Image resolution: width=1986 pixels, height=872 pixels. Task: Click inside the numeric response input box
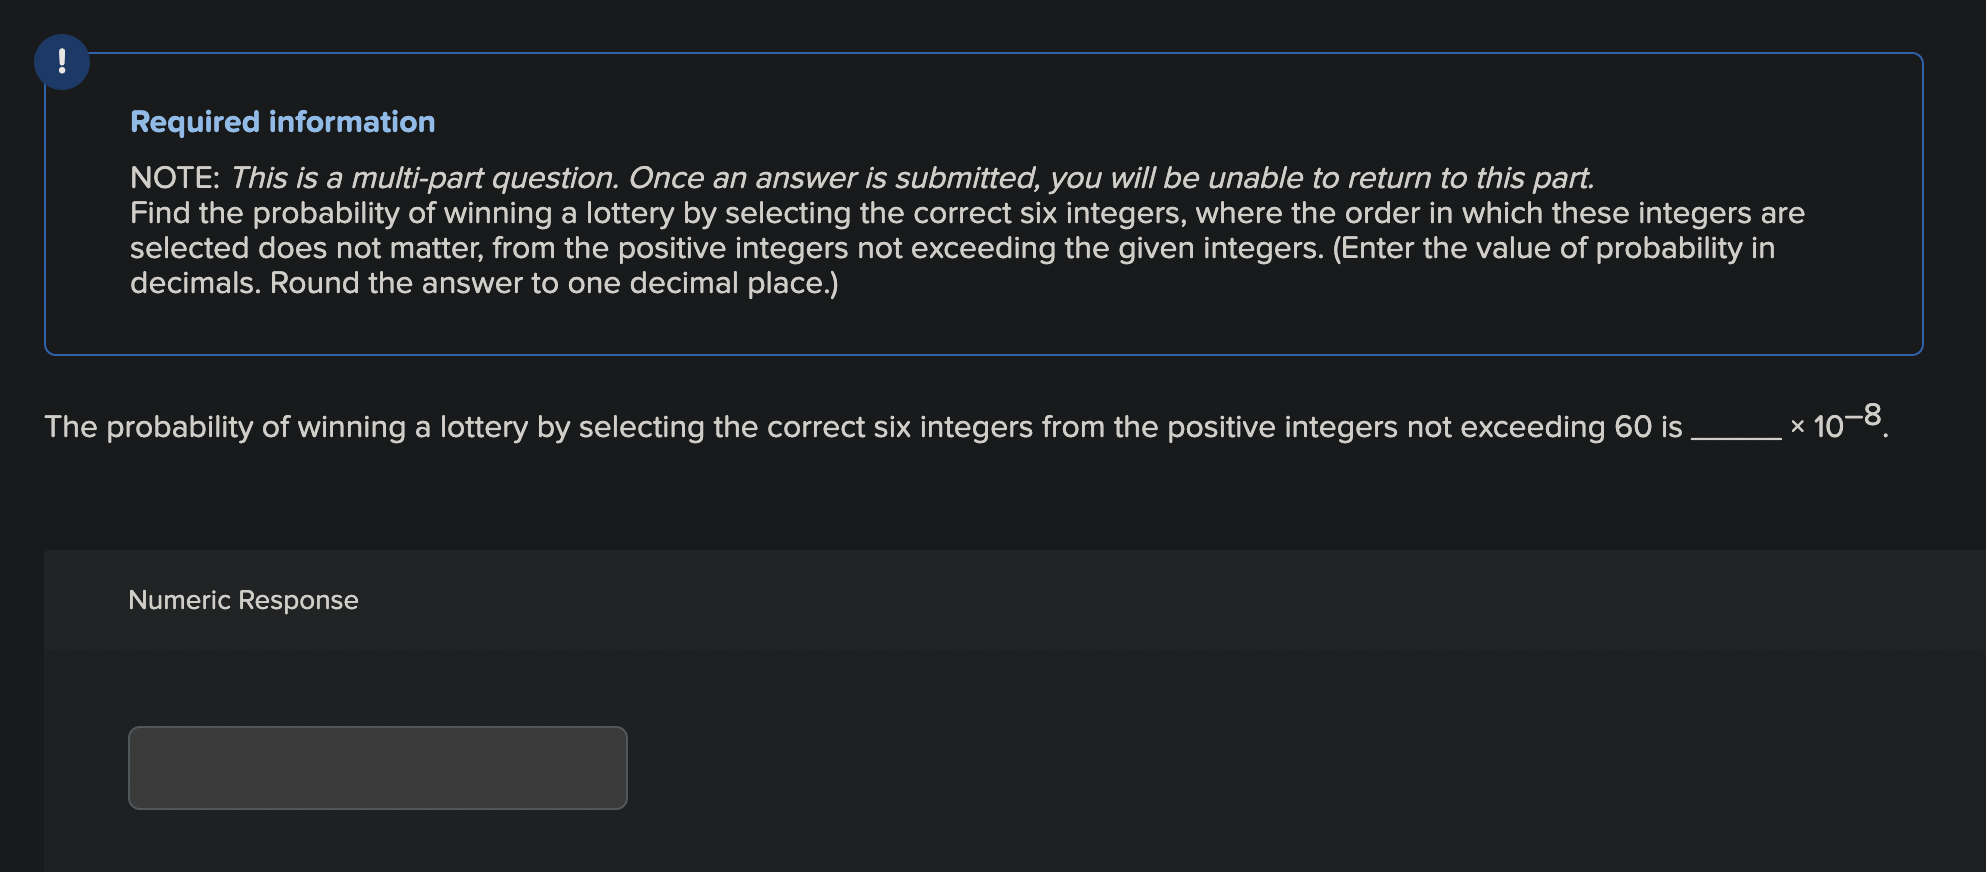[x=377, y=767]
